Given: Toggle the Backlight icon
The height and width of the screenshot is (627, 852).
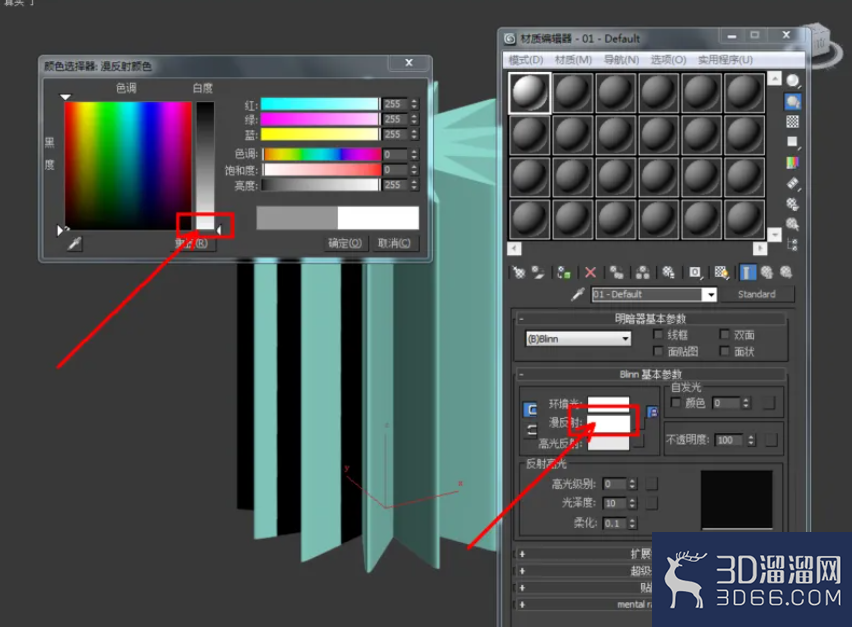Looking at the screenshot, I should coord(793,102).
